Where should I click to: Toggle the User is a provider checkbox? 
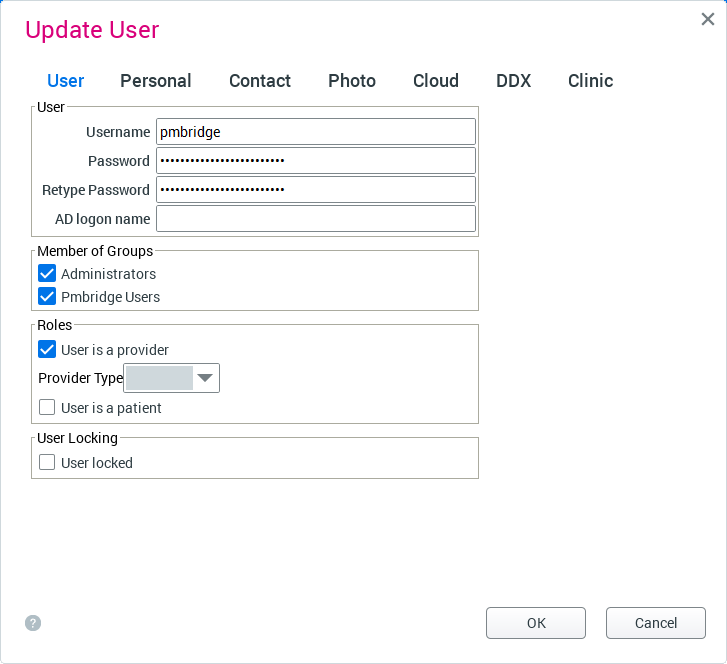[47, 350]
